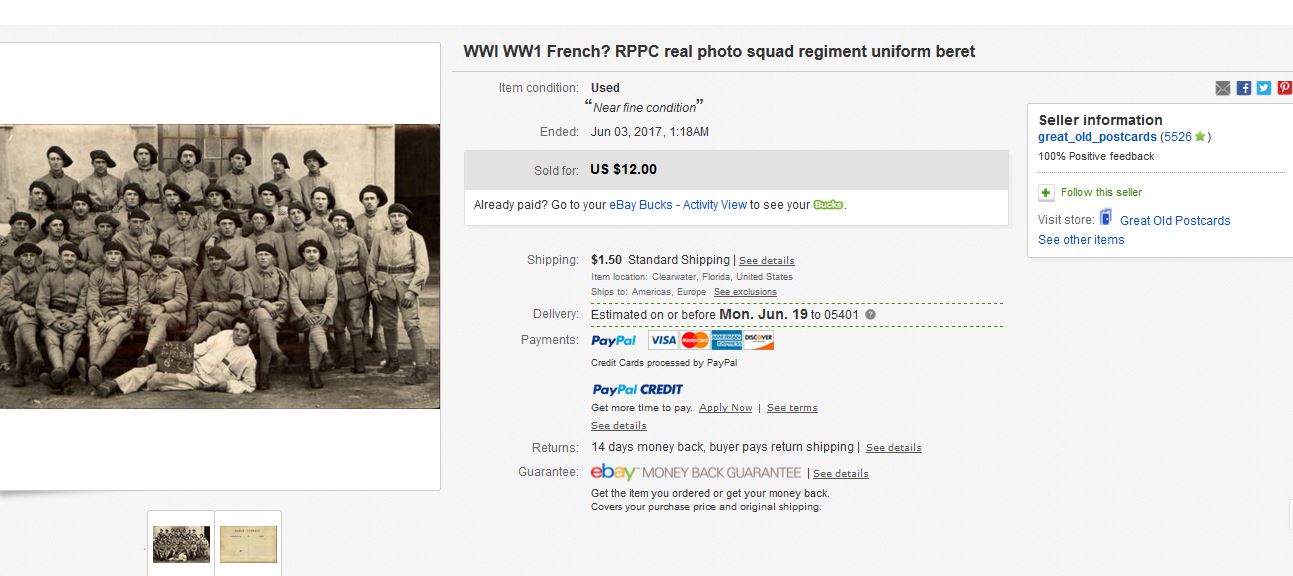Share listing by email envelope icon

click(x=1222, y=88)
